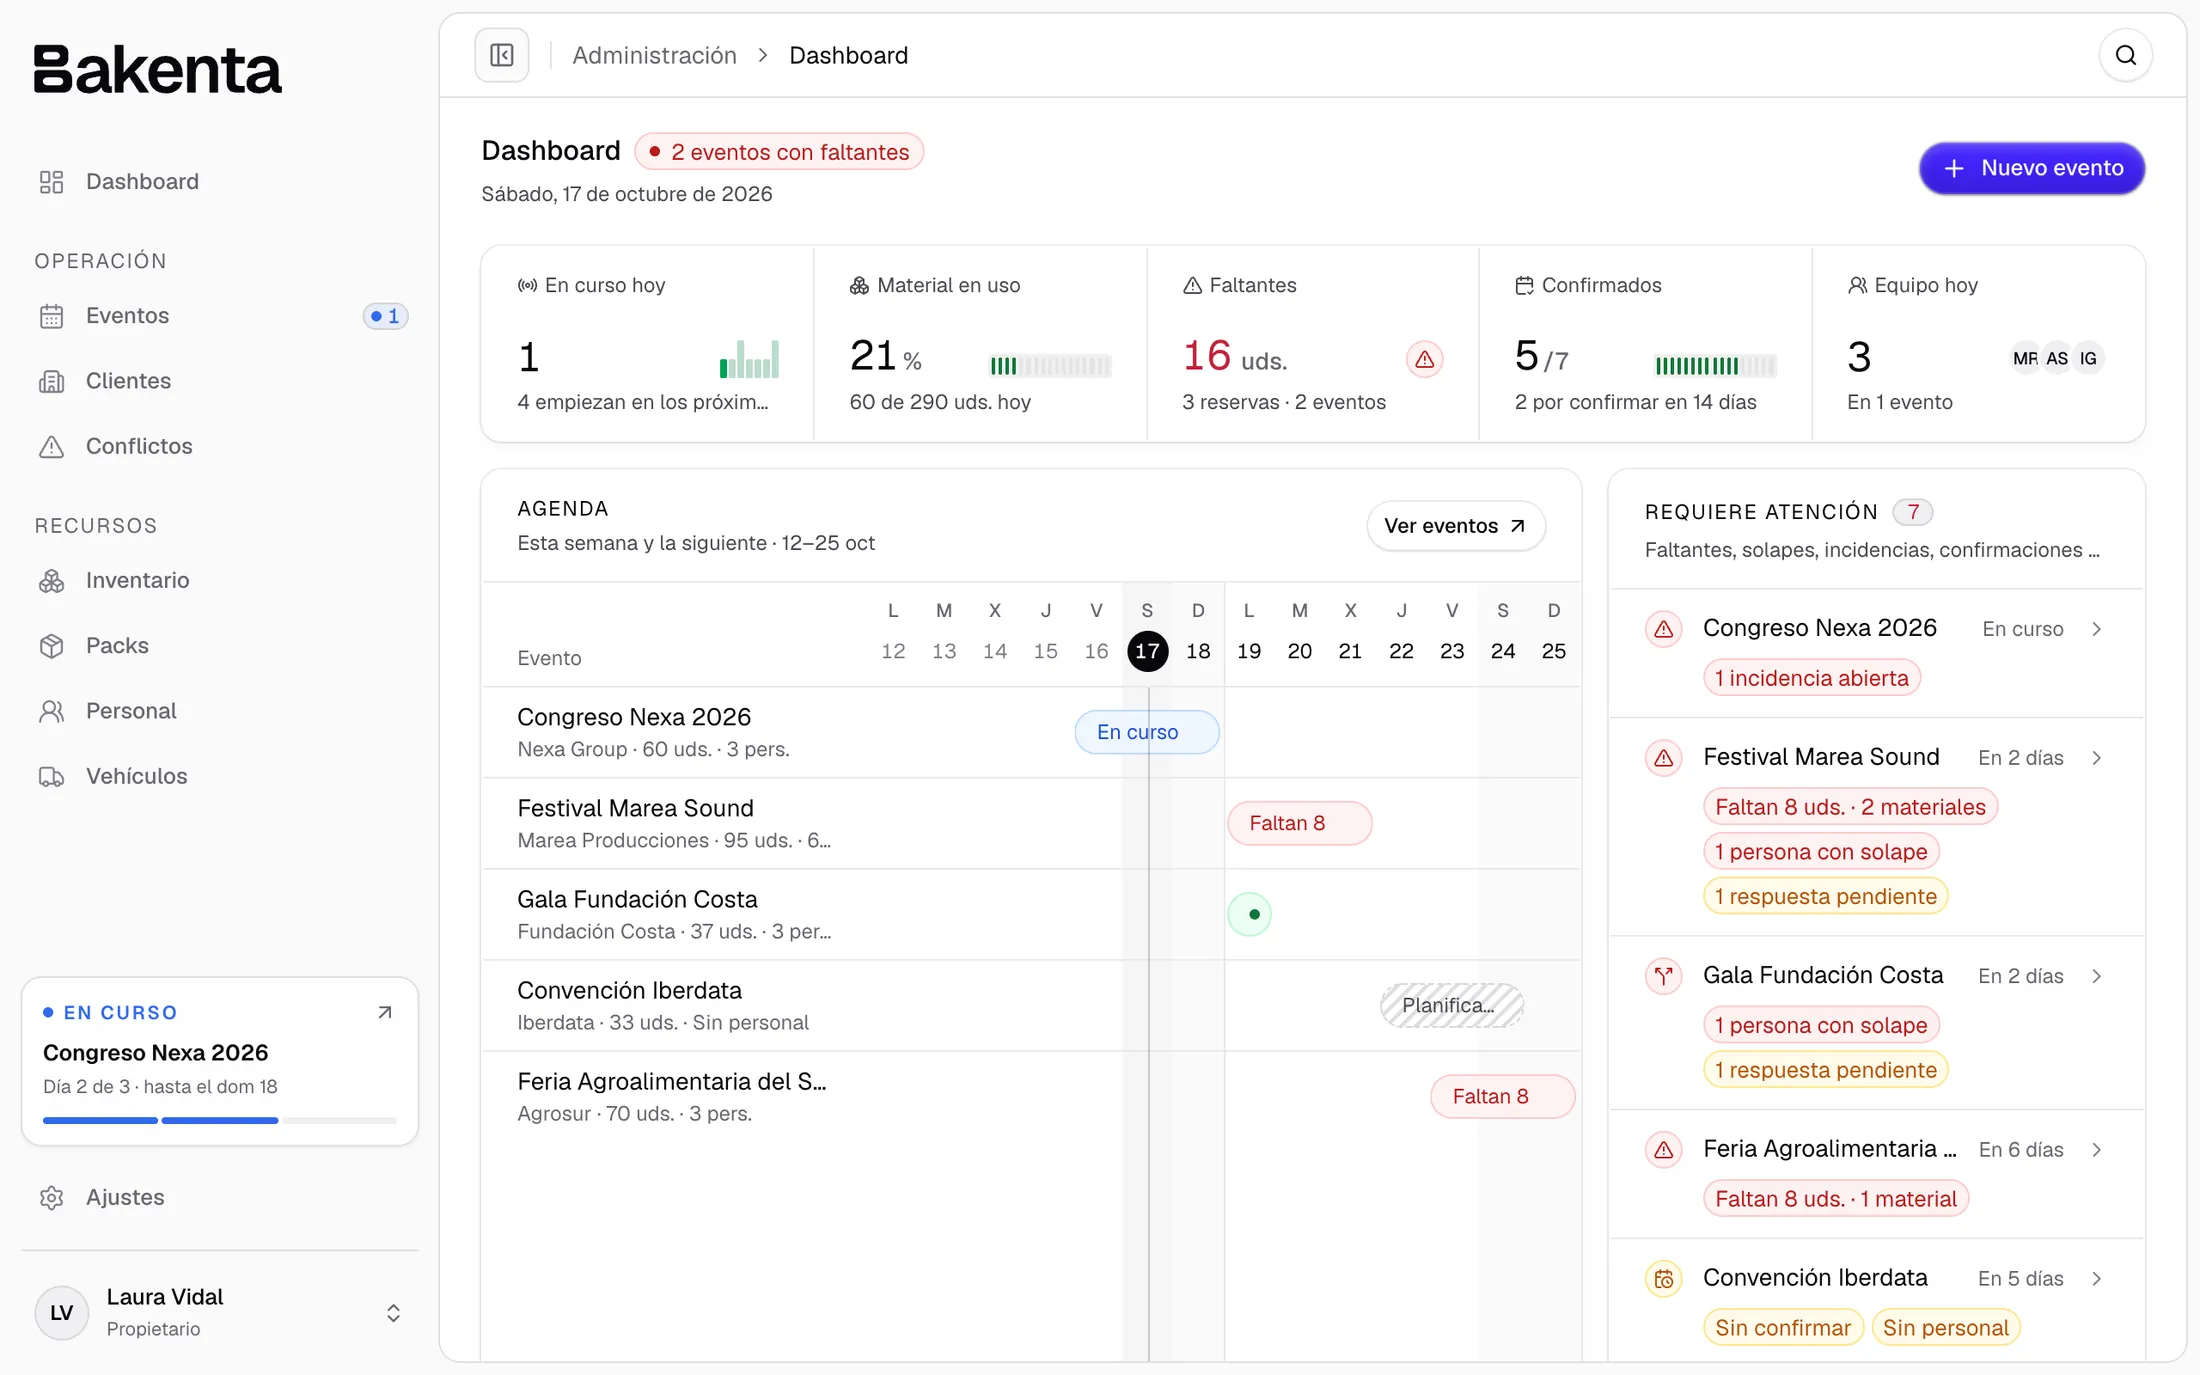The height and width of the screenshot is (1375, 2200).
Task: Click the En curso bar for Congreso Nexa
Action: (x=1147, y=732)
